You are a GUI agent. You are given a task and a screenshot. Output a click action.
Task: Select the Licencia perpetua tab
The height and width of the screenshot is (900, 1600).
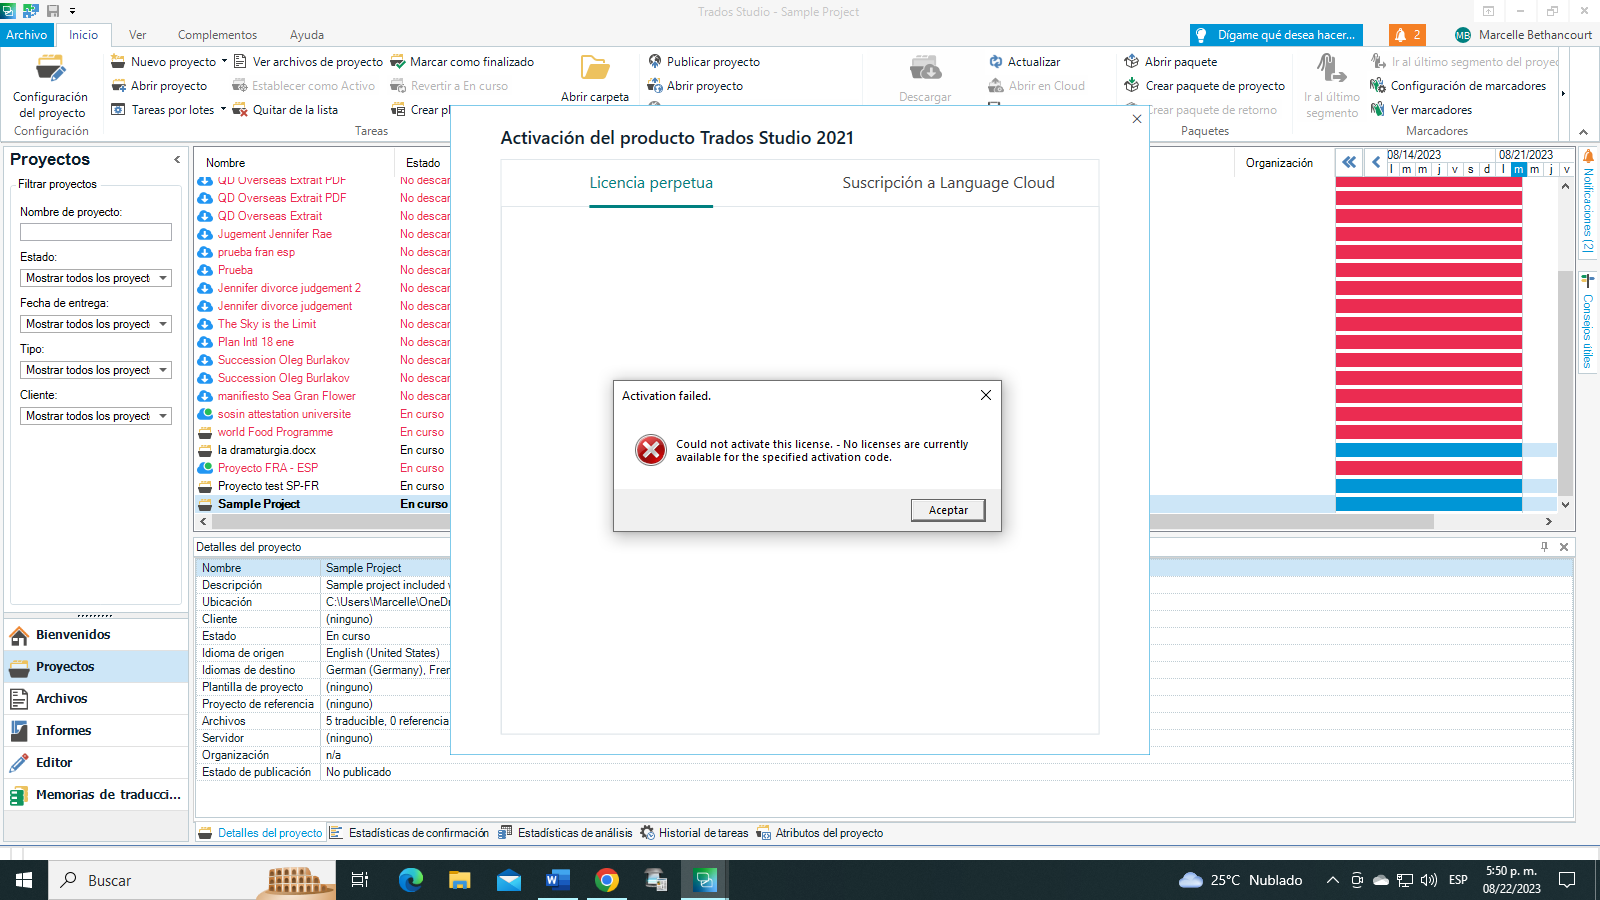[651, 183]
